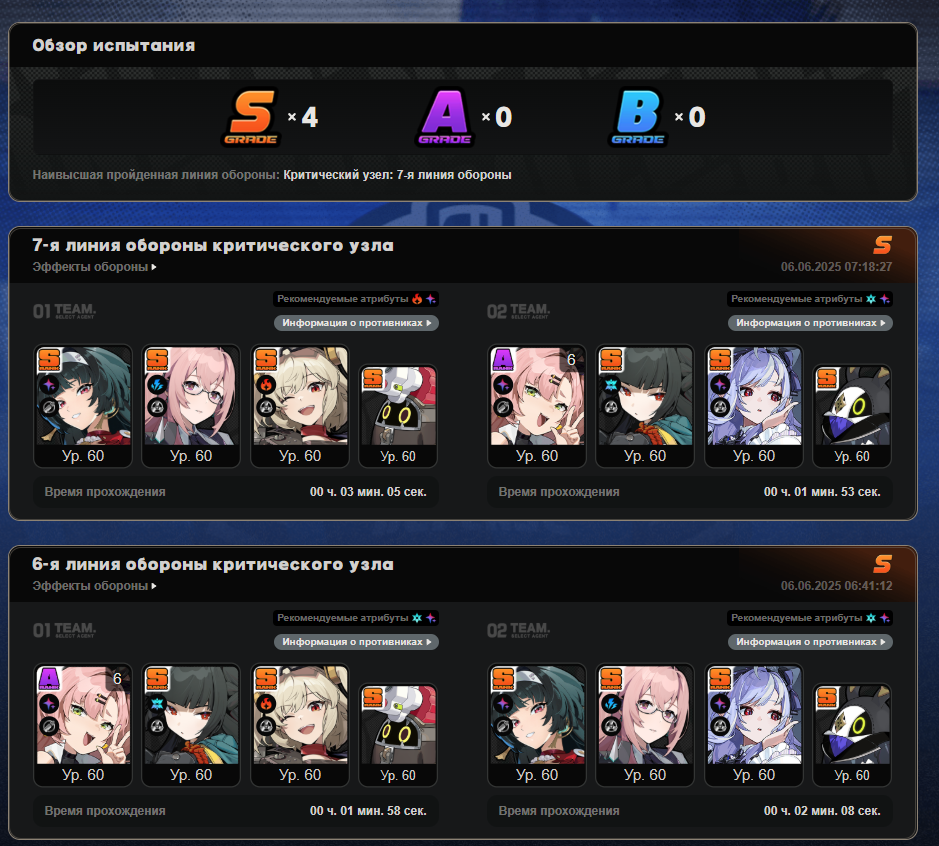Select the black penguin bangboo in 6th line Team 02
This screenshot has height=846, width=939.
tap(852, 735)
